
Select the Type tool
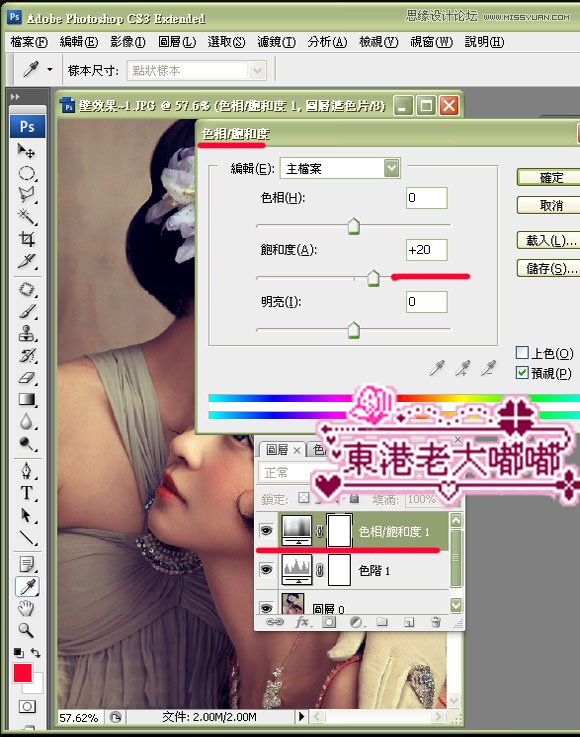[26, 493]
